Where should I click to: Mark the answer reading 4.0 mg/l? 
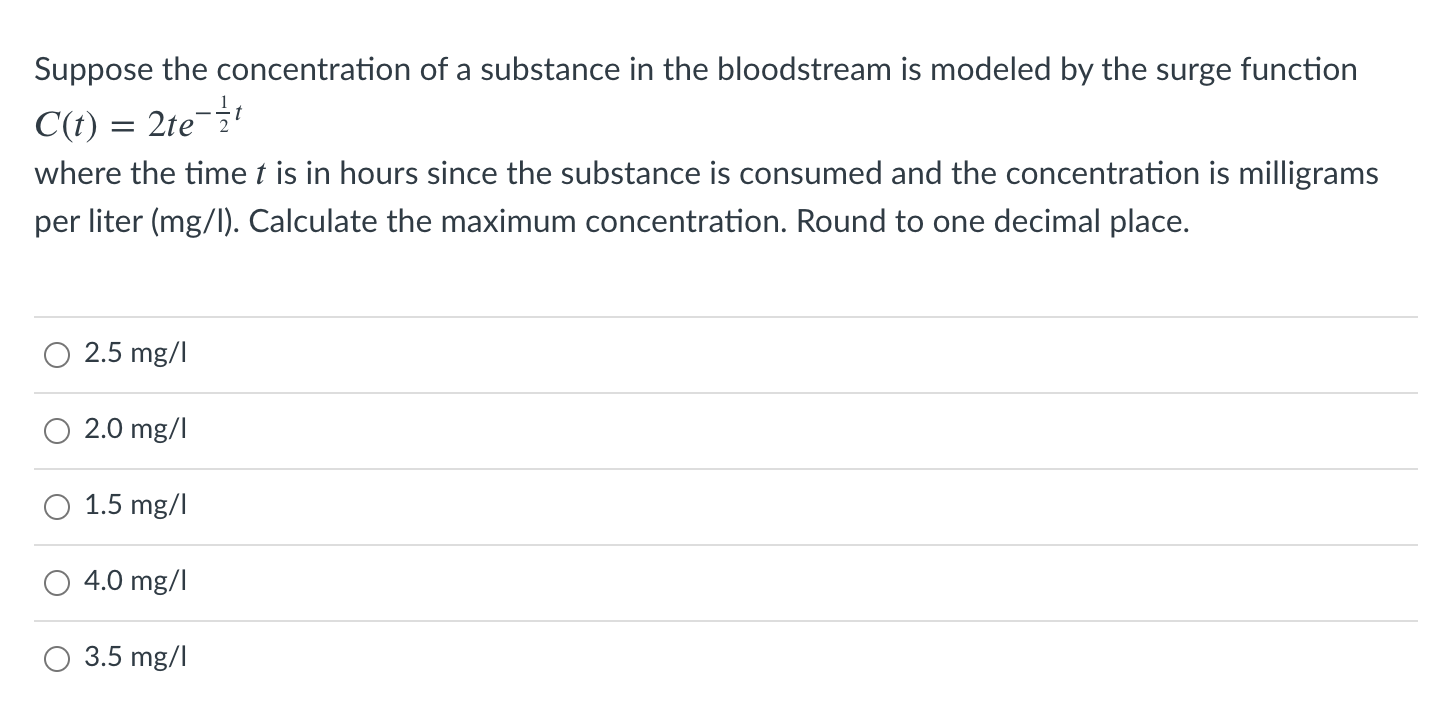pyautogui.click(x=135, y=582)
